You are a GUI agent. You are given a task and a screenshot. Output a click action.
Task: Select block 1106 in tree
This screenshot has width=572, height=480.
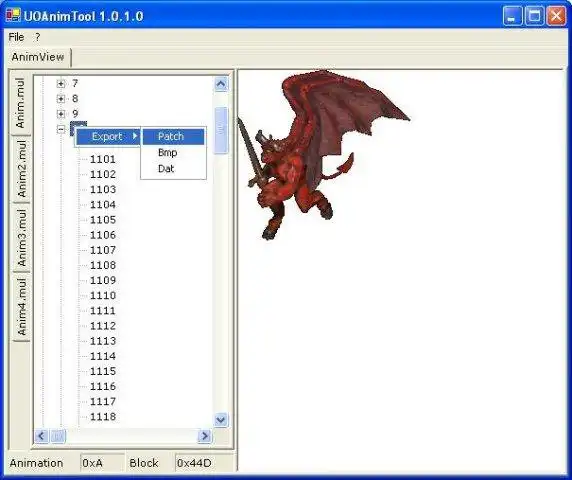(103, 235)
